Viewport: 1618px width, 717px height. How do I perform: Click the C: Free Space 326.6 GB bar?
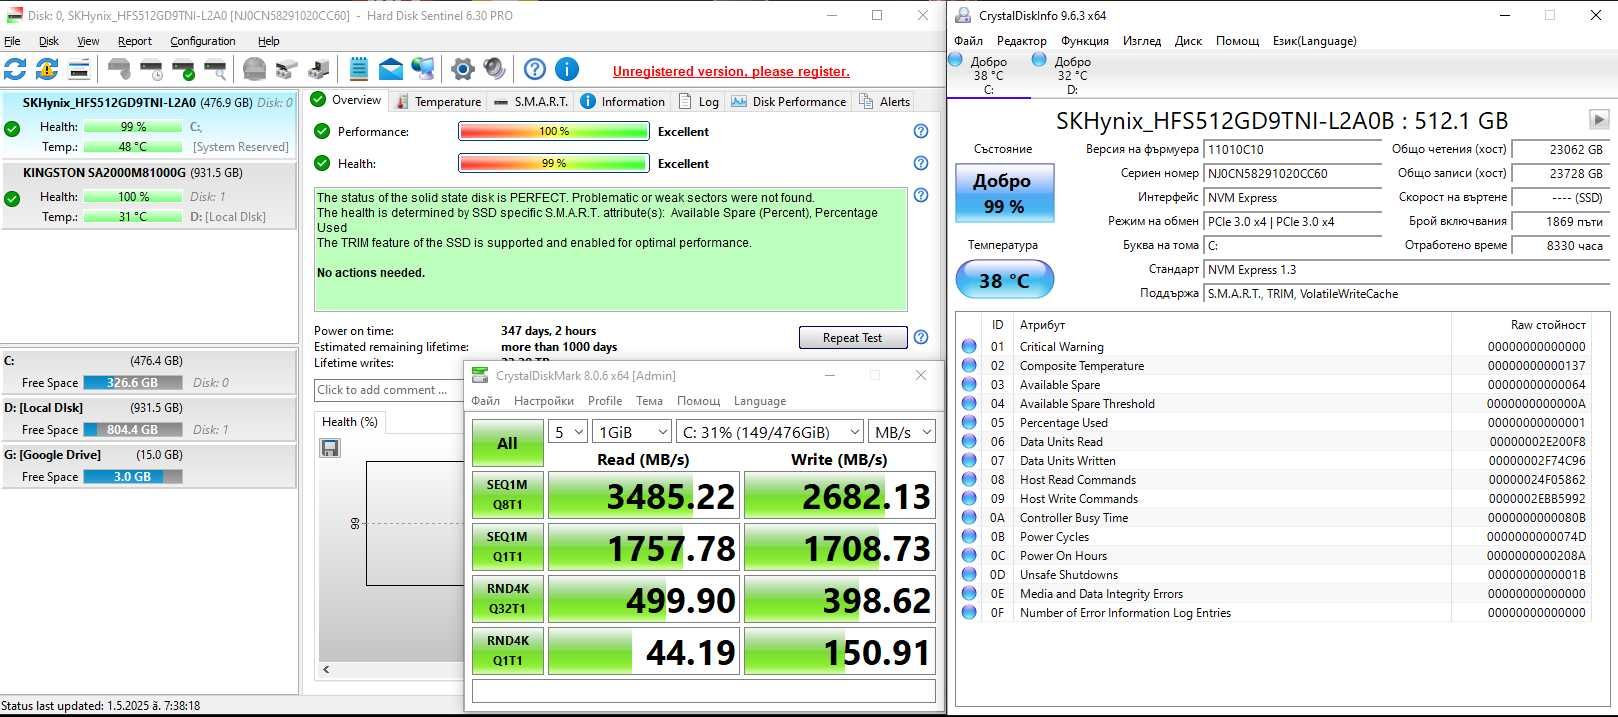[133, 382]
